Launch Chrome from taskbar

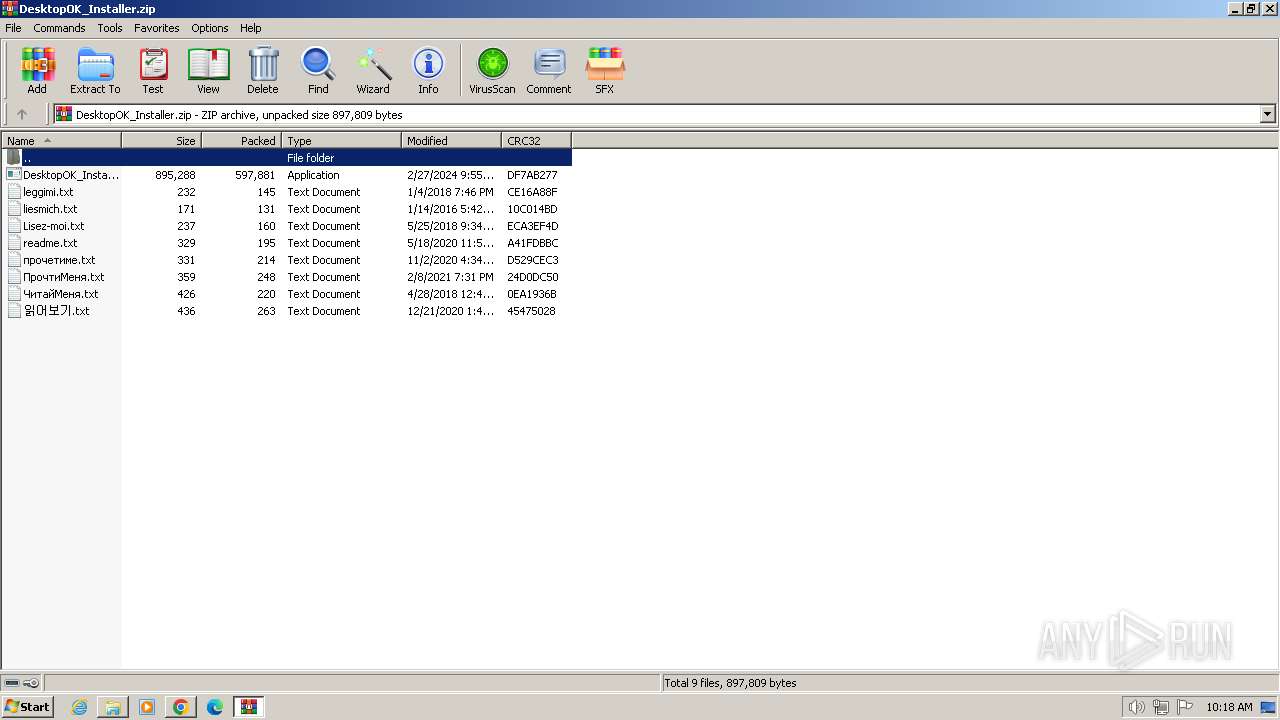pyautogui.click(x=181, y=707)
